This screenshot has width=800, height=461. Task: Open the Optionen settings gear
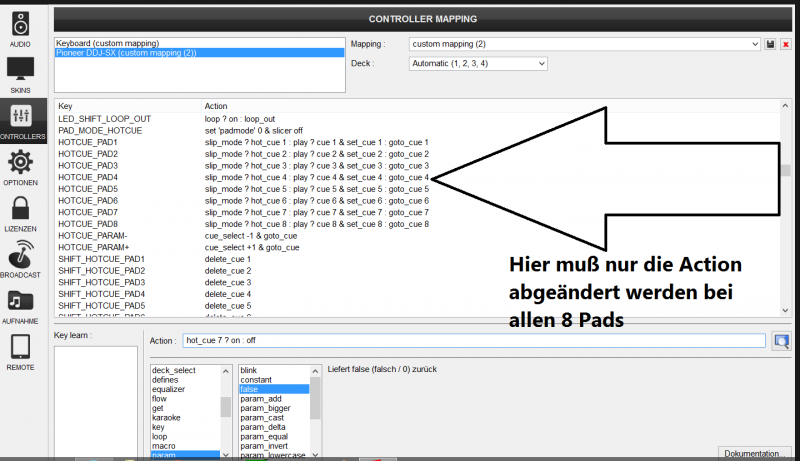(20, 167)
